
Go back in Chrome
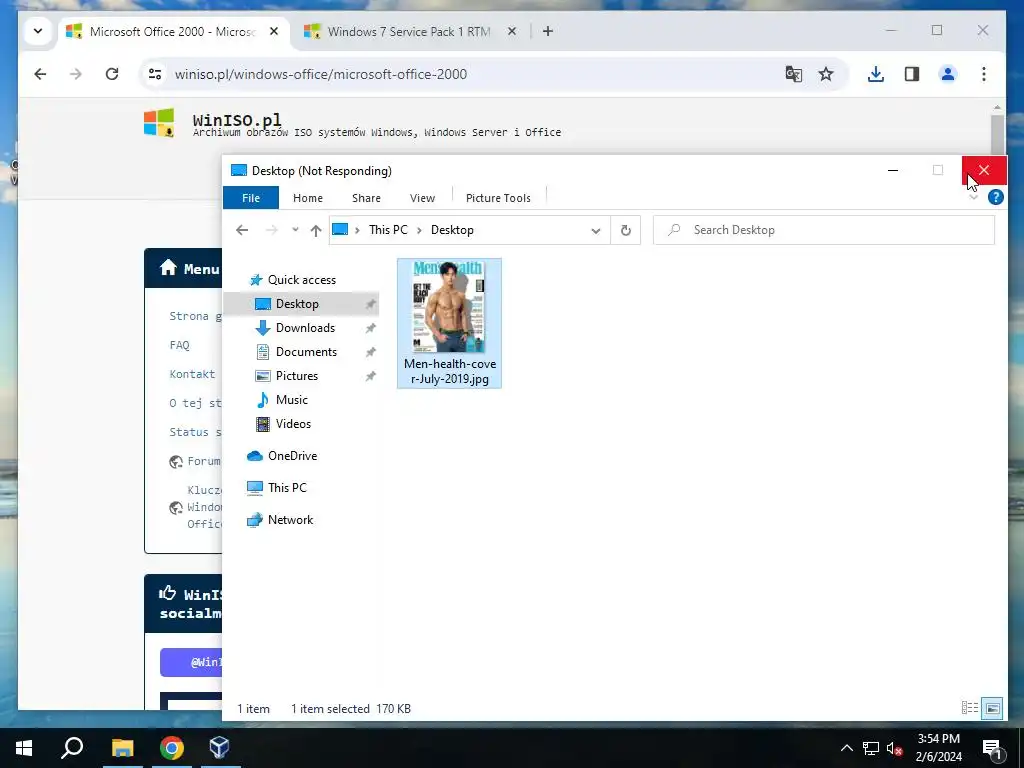coord(40,74)
